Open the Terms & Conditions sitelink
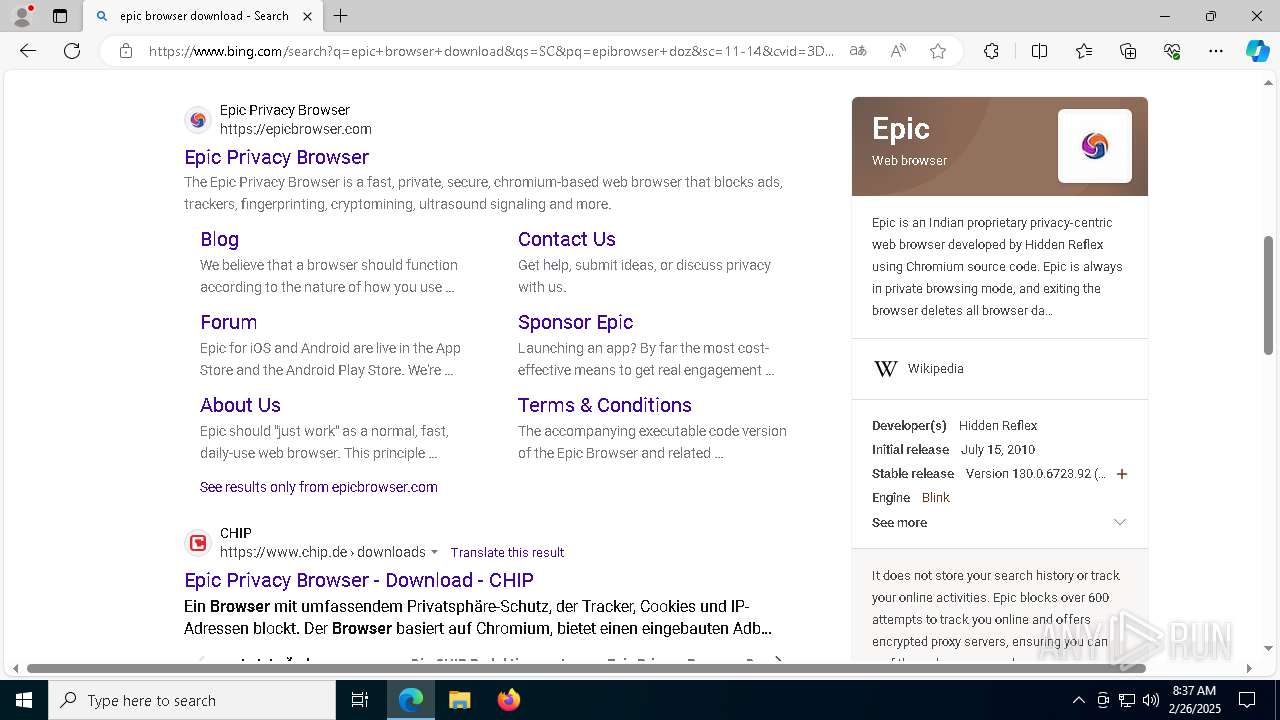The height and width of the screenshot is (720, 1280). tap(604, 405)
